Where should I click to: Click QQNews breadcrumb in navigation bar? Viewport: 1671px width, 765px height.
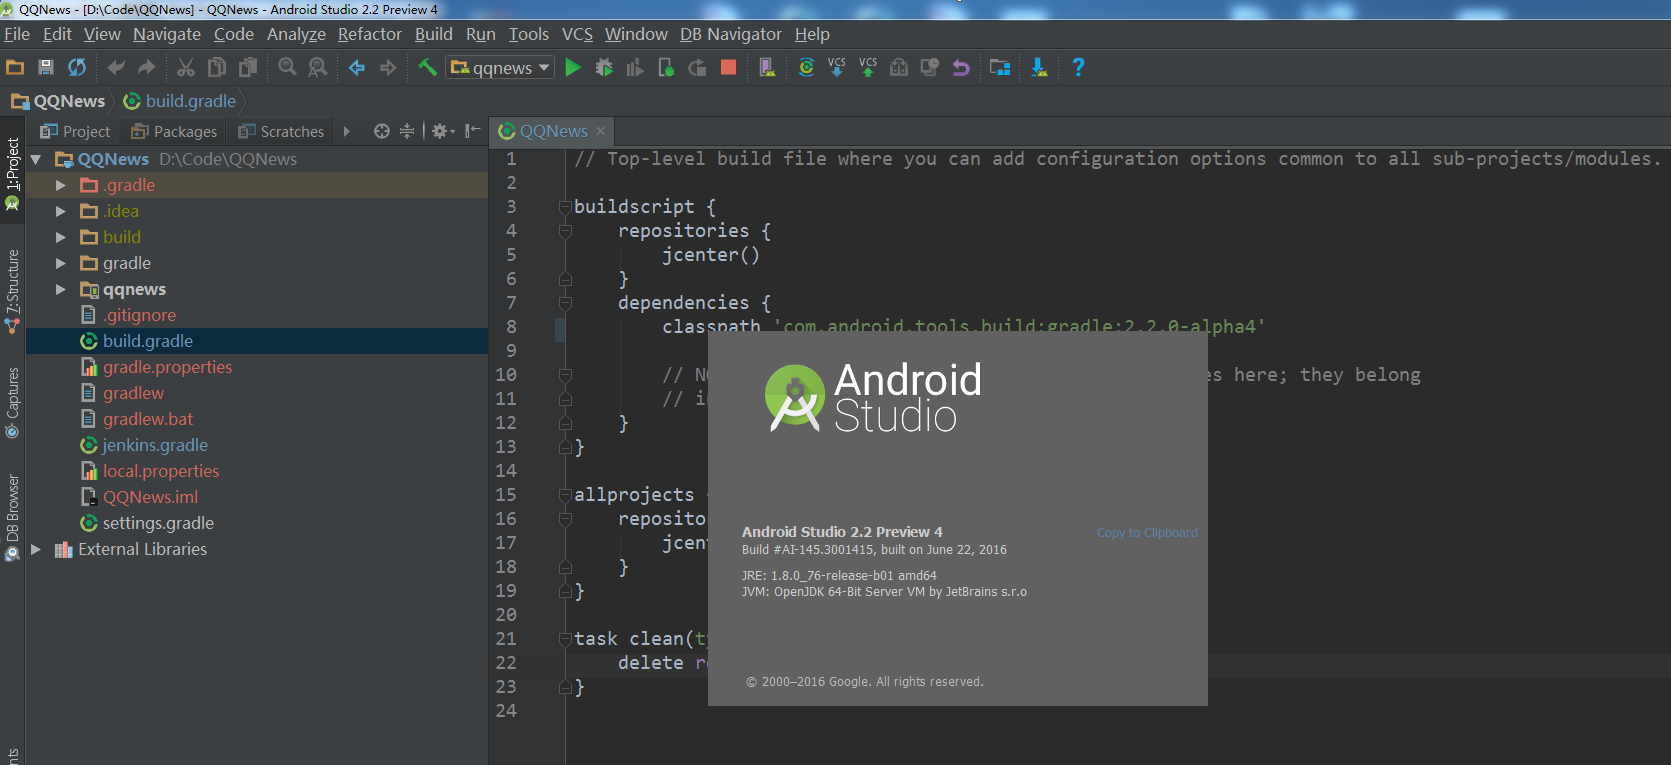pos(58,101)
